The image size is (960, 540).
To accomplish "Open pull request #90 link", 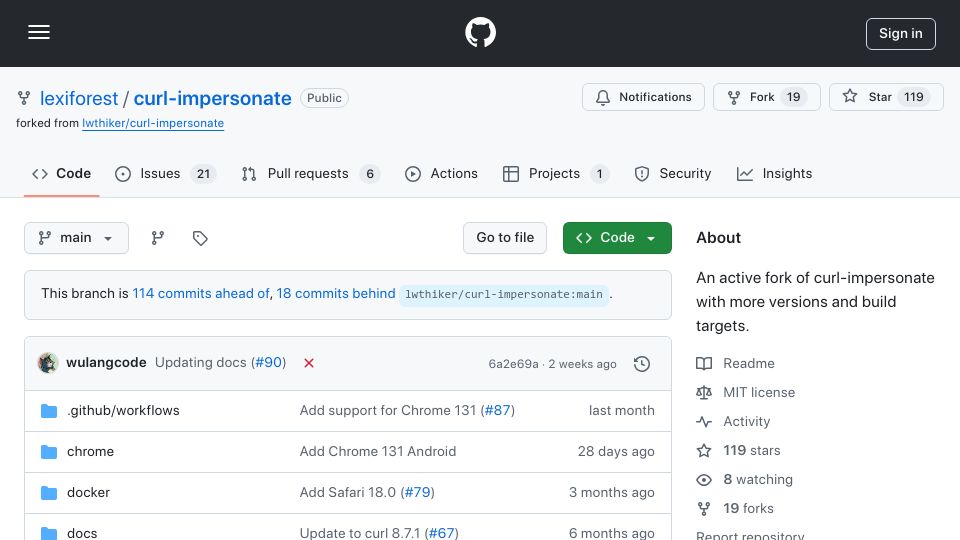I will [268, 362].
